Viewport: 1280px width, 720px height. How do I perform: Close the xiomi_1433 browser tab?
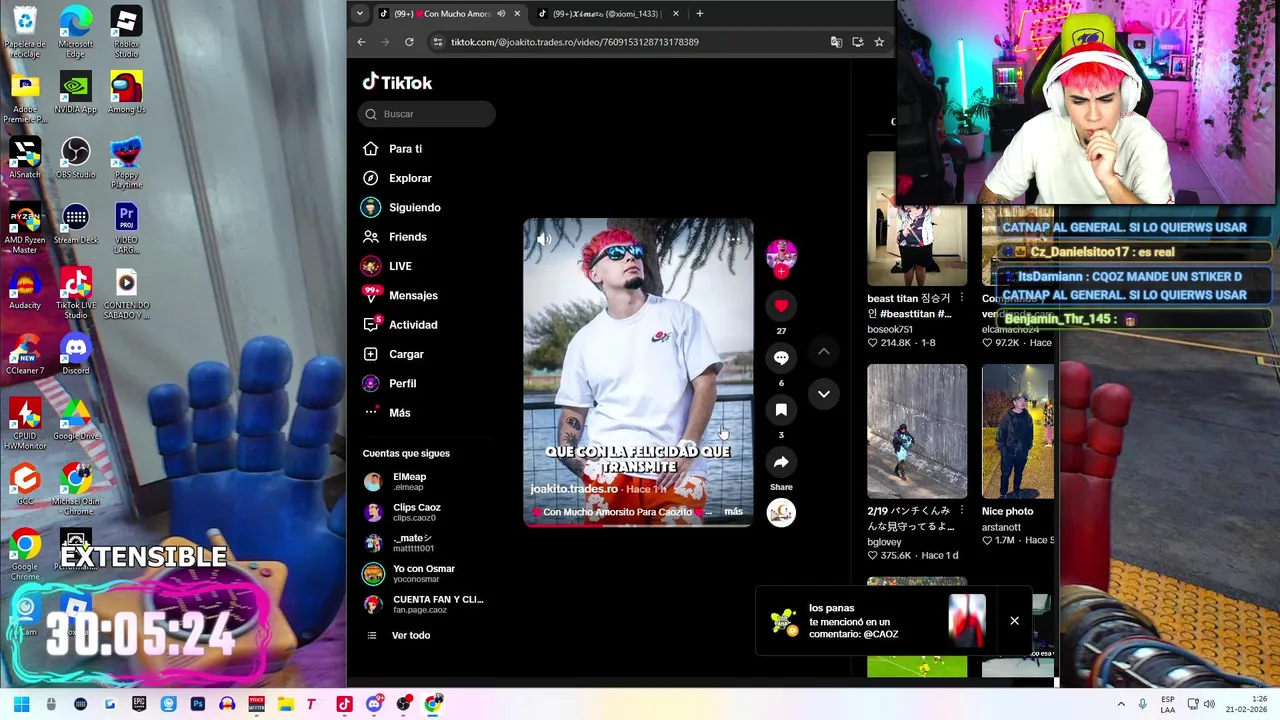click(x=676, y=14)
